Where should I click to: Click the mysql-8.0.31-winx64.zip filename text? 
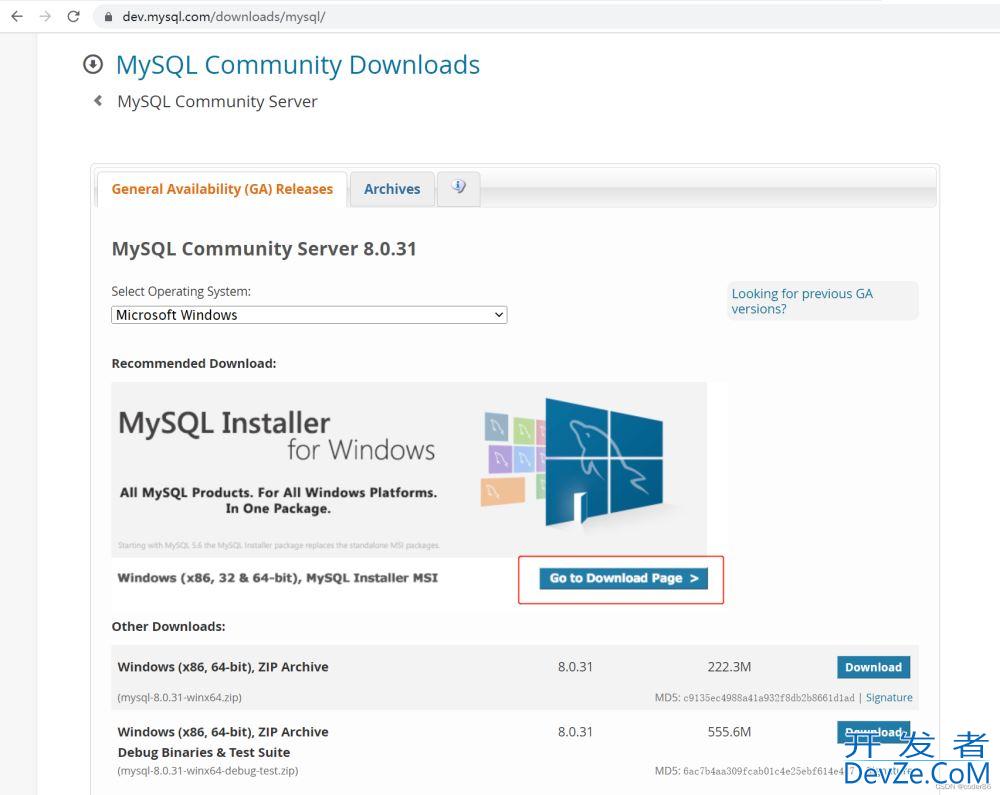point(179,697)
